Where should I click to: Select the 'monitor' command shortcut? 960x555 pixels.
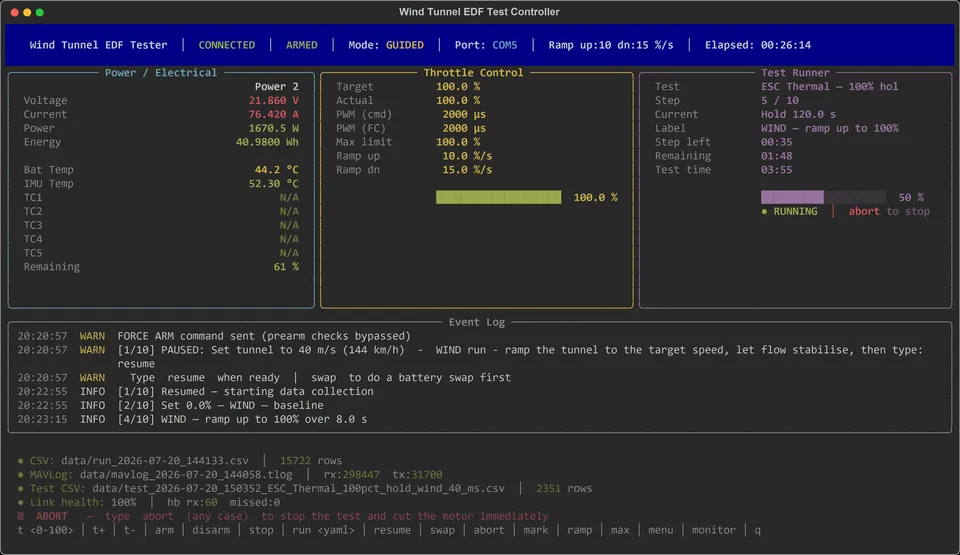pos(713,530)
